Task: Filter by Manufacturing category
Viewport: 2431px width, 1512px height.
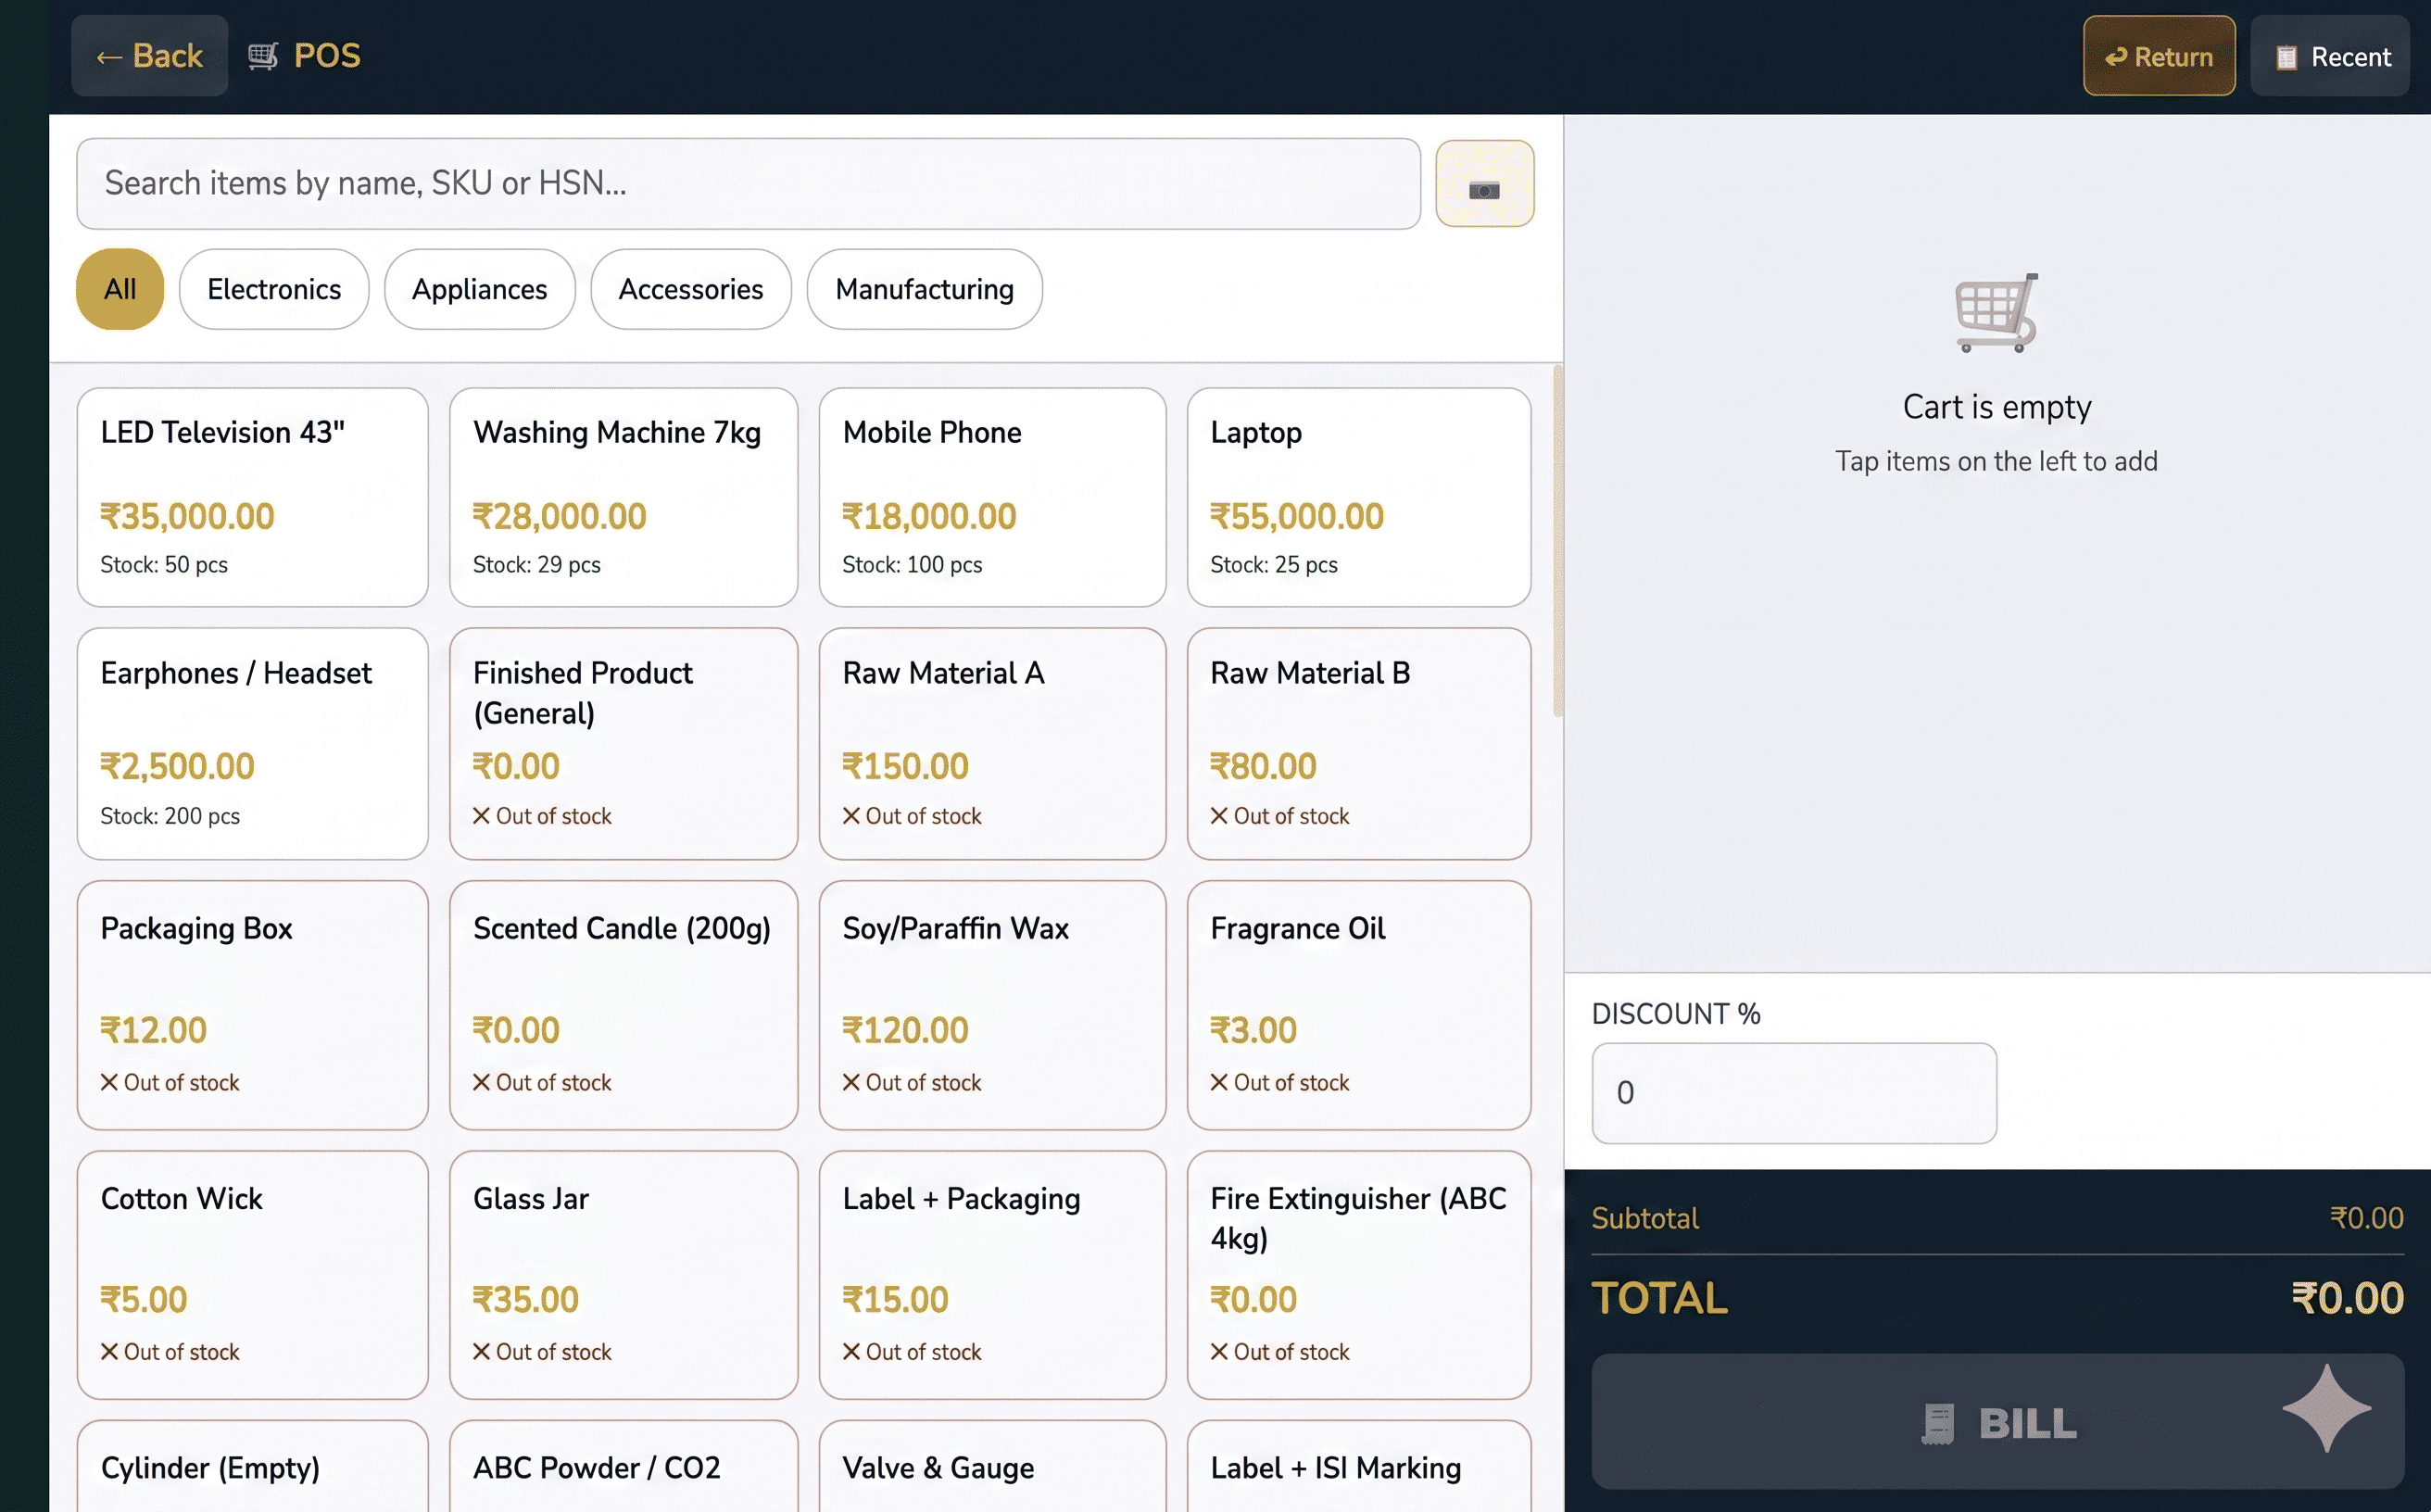Action: click(924, 289)
